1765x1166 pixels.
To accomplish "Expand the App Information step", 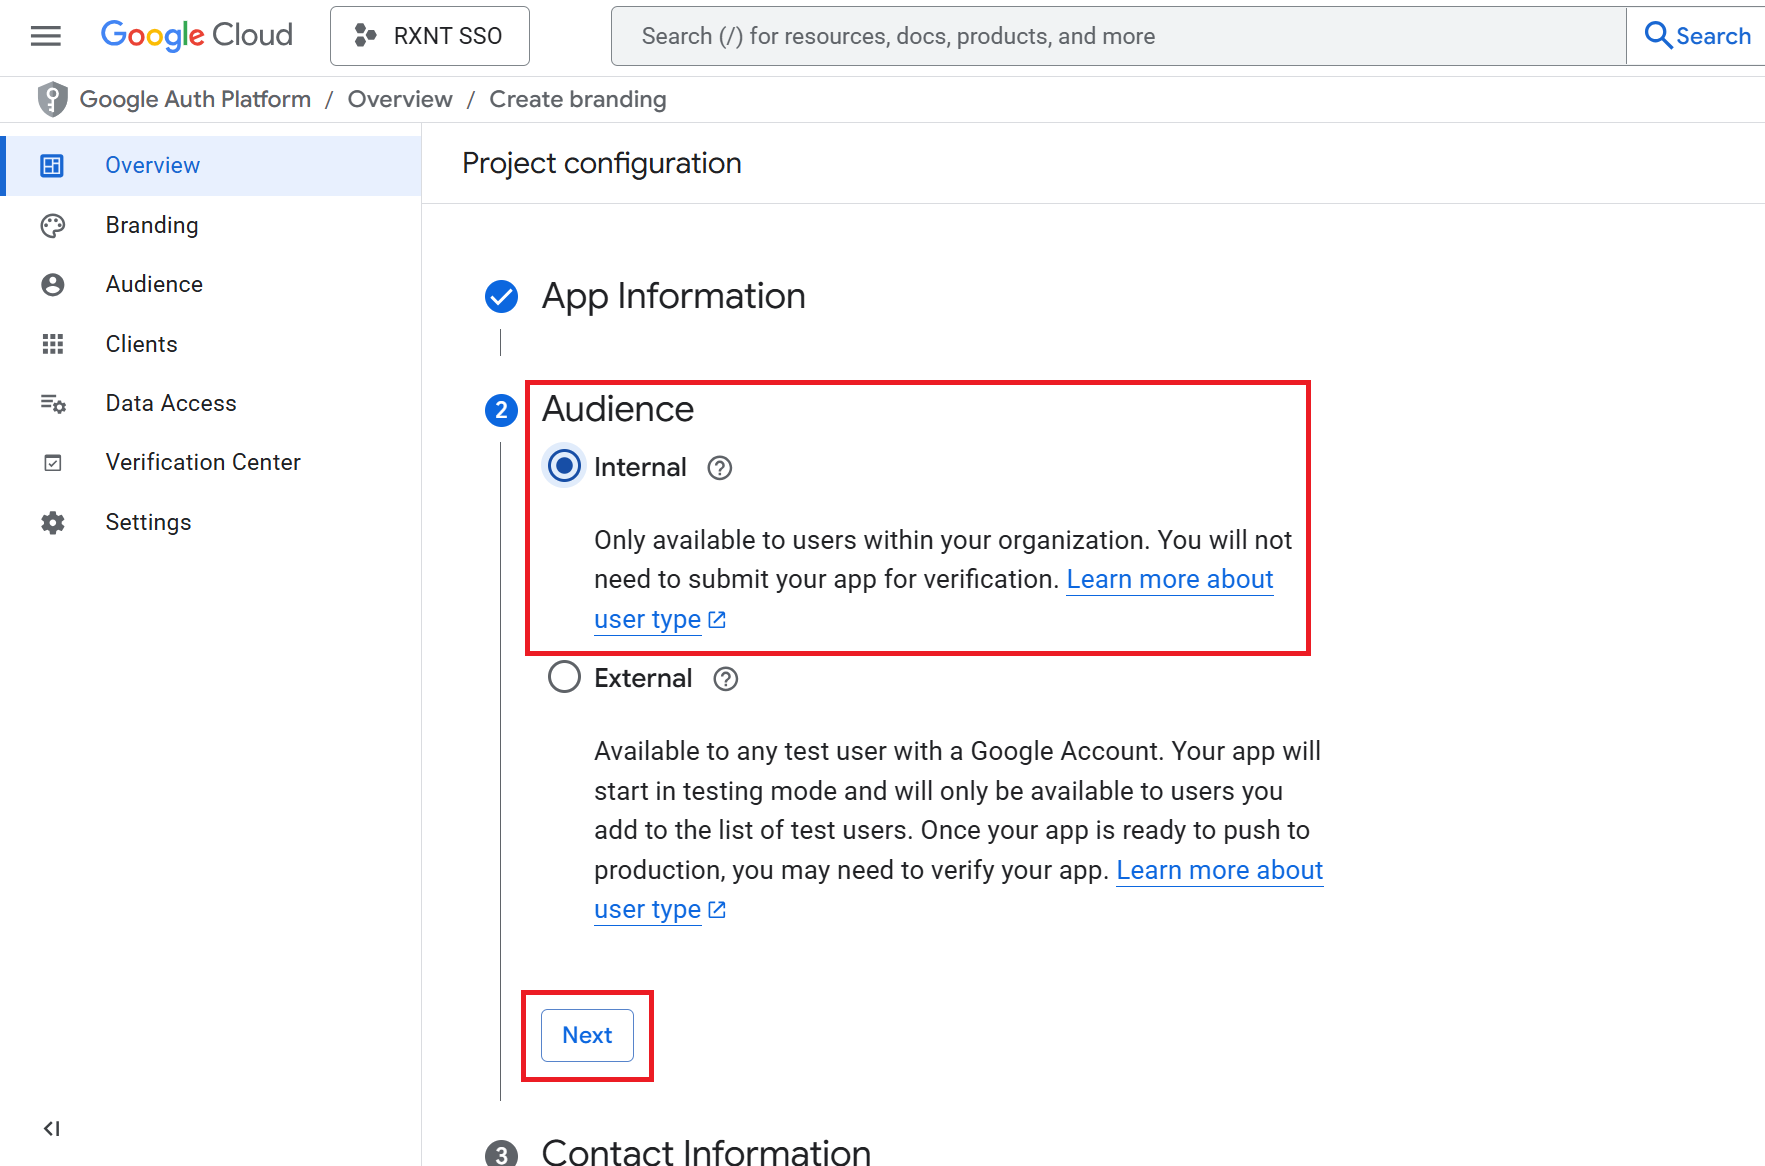I will point(672,296).
